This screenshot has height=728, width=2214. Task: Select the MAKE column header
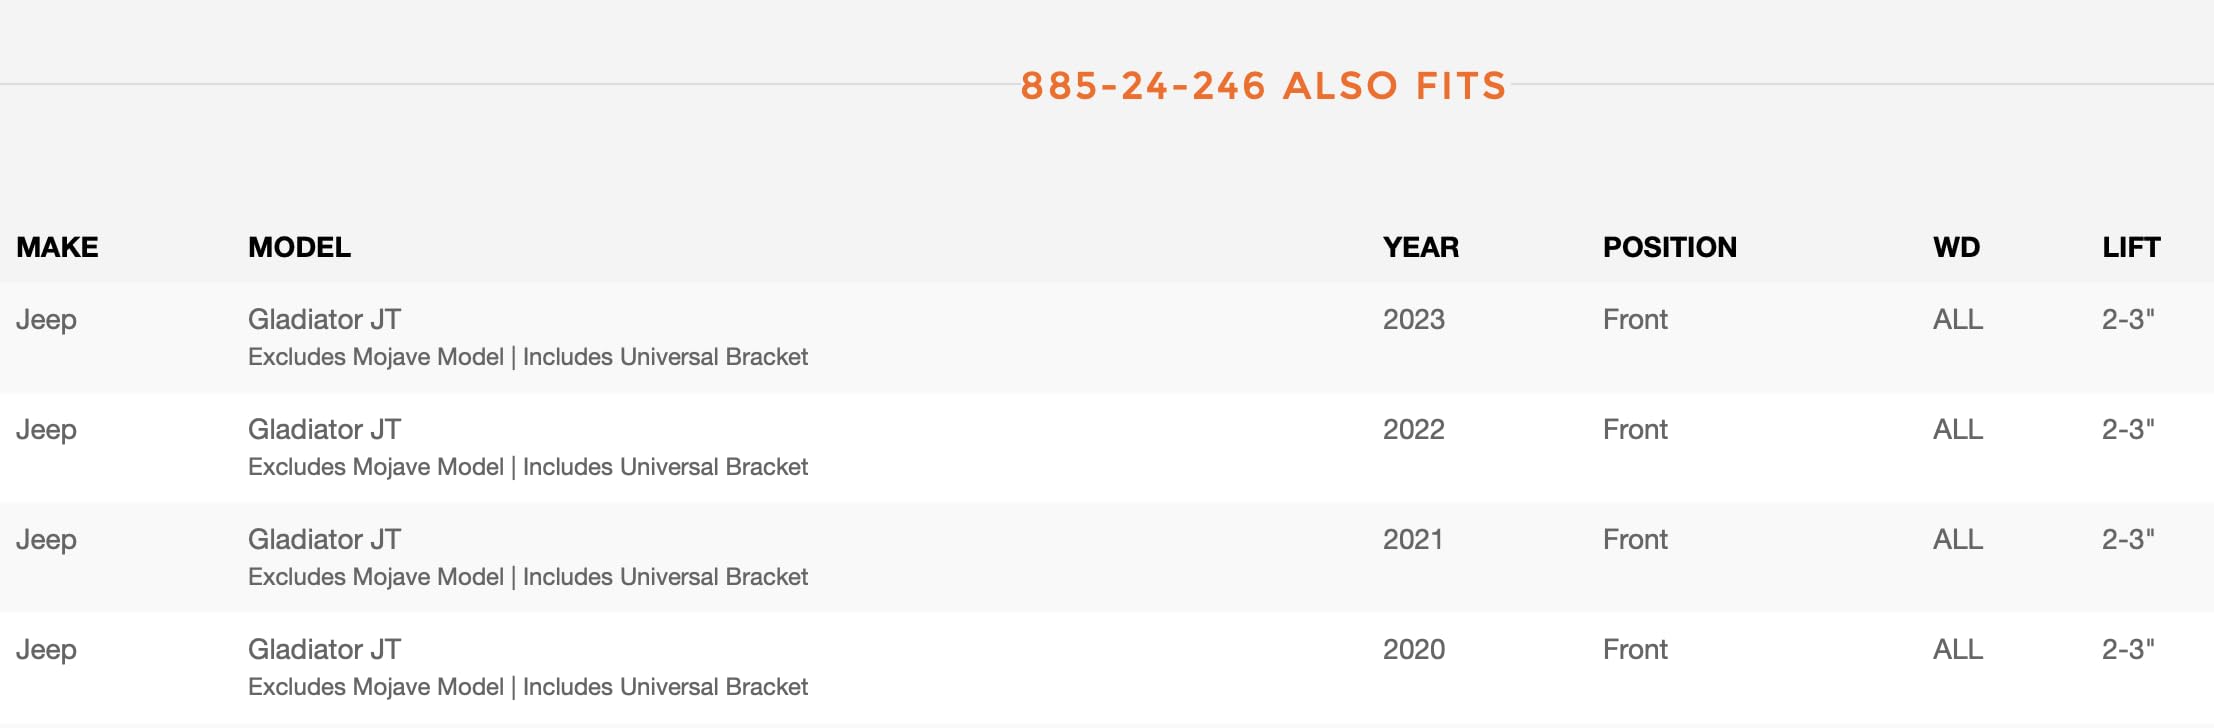57,247
